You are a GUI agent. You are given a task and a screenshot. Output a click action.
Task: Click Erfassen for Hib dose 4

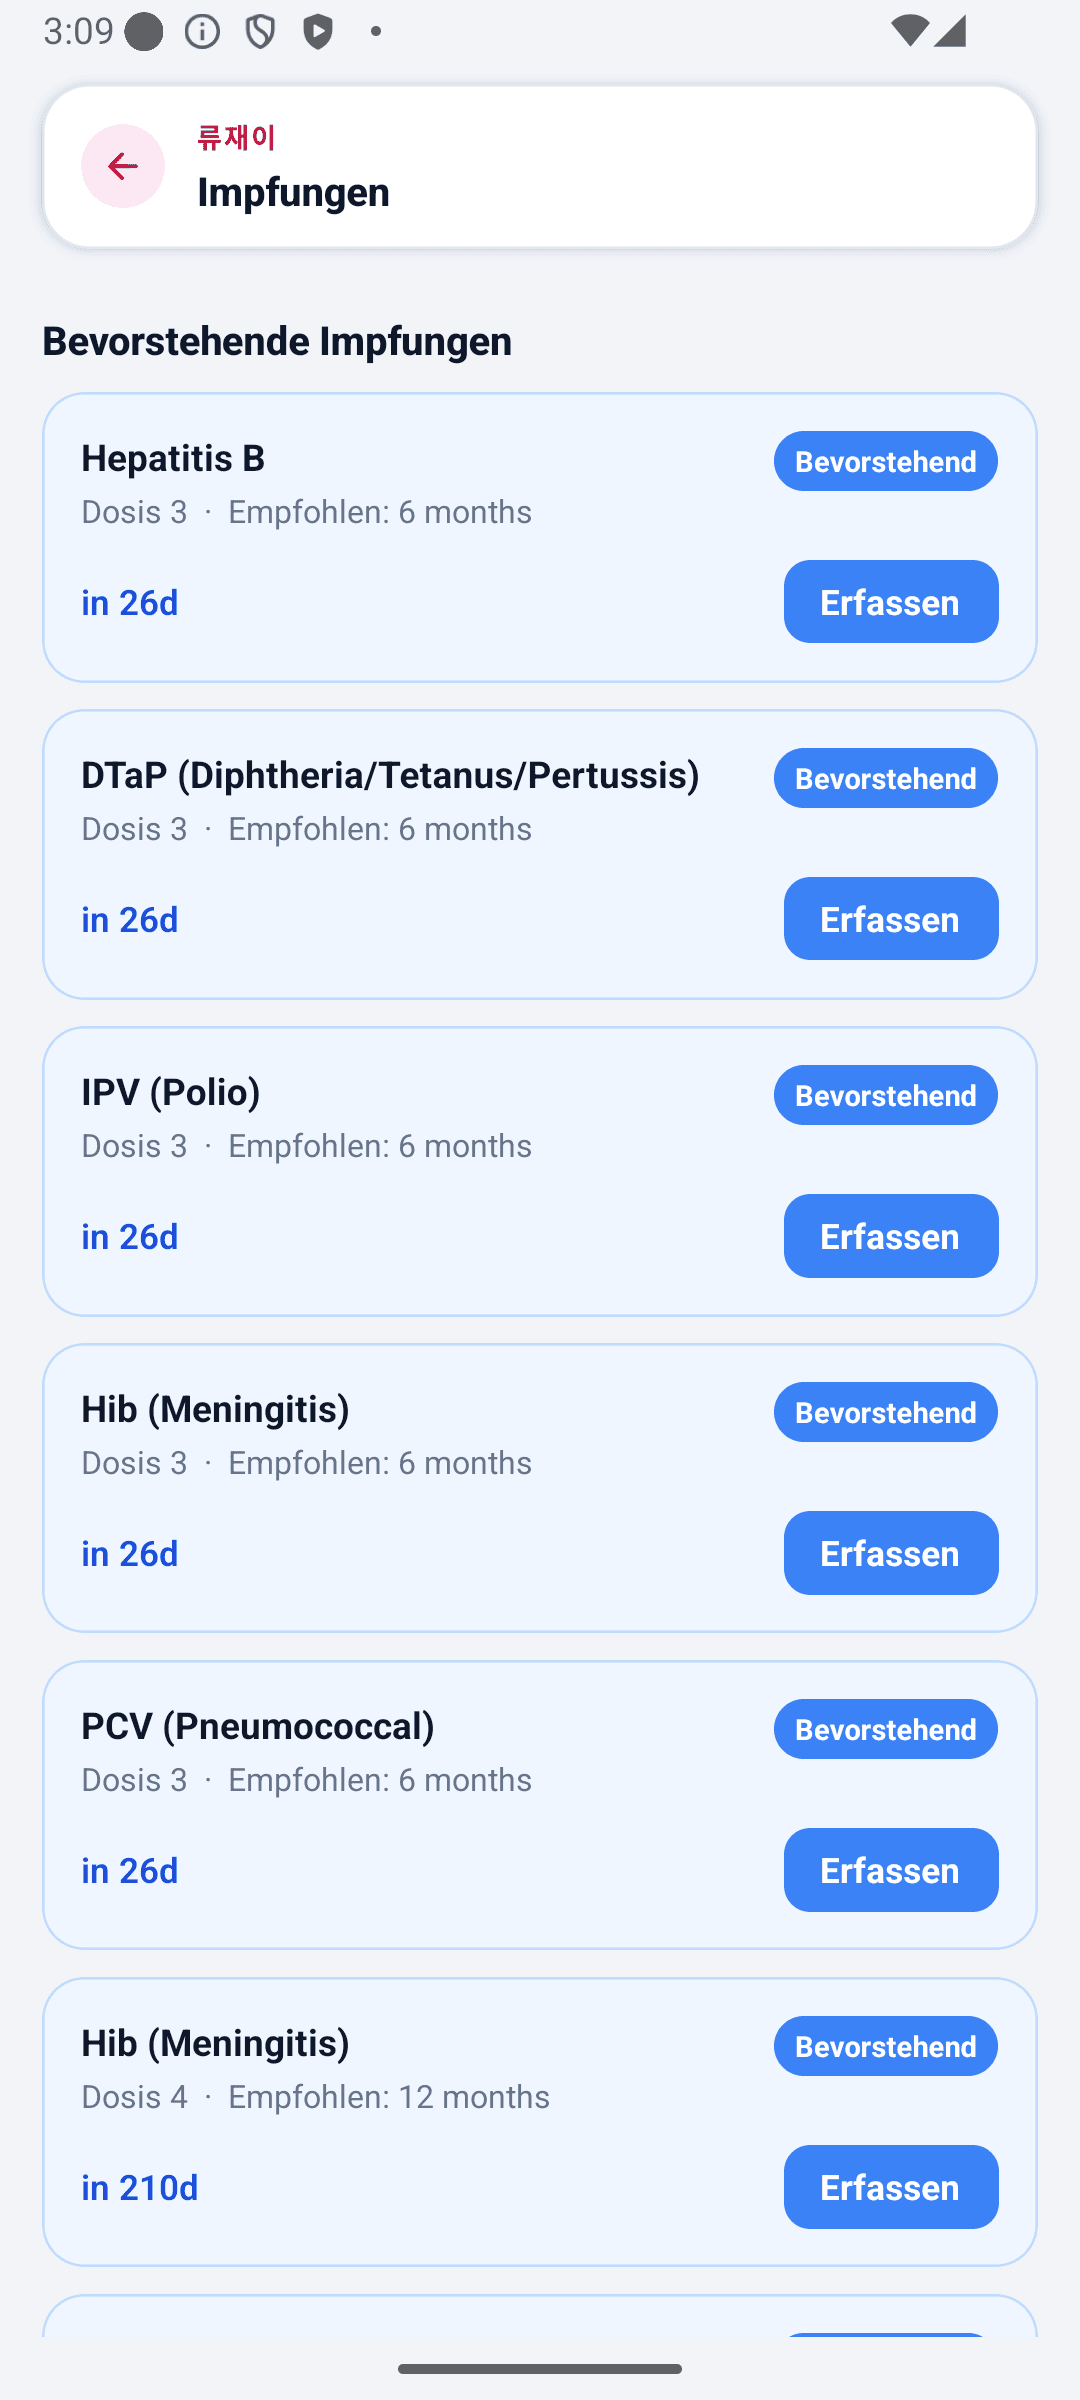click(891, 2187)
